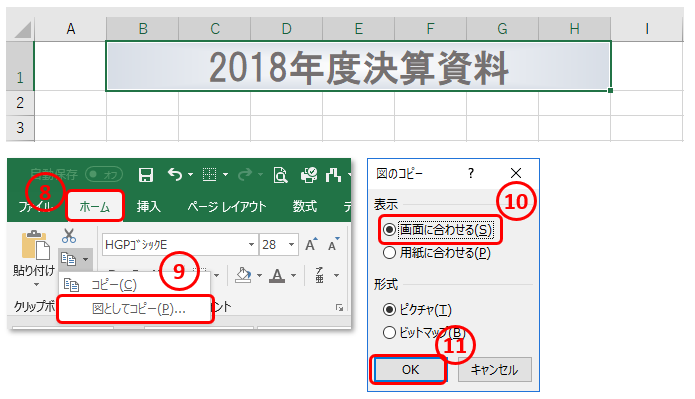Screen dimensions: 695x399
Task: Click the Undo arrow icon
Action: tap(175, 175)
